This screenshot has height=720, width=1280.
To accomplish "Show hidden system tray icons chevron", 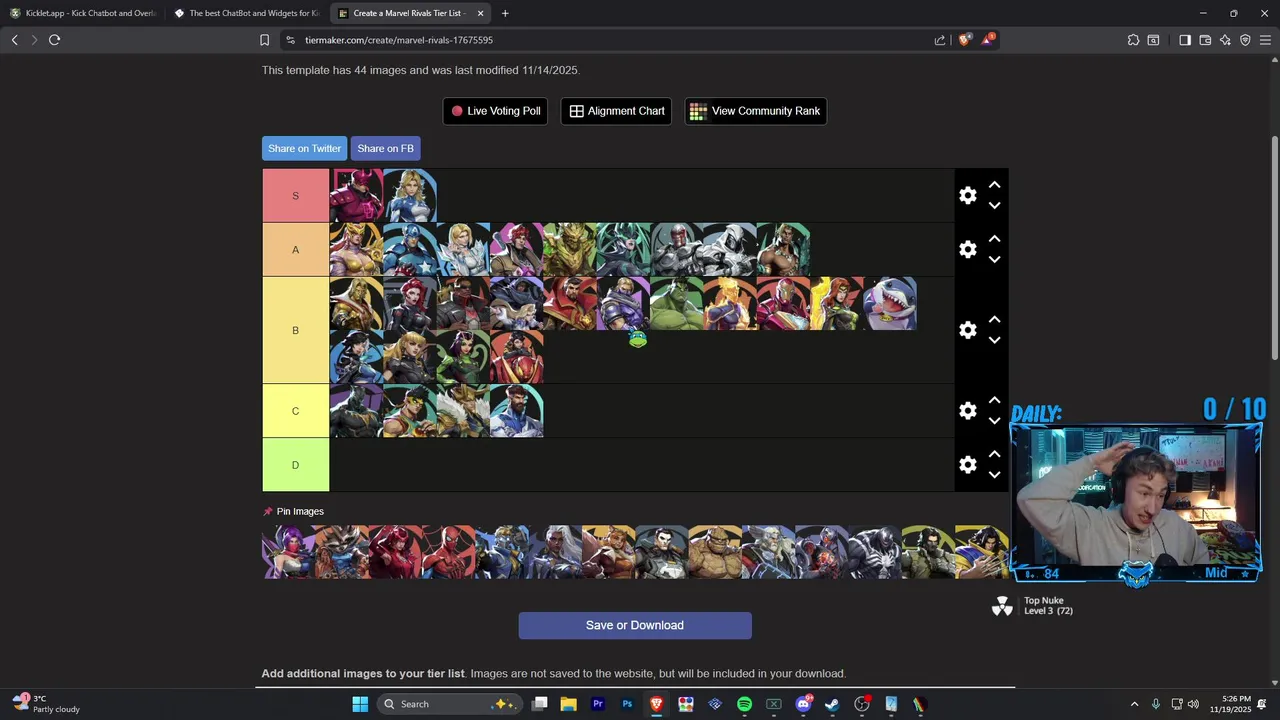I will pyautogui.click(x=1134, y=704).
